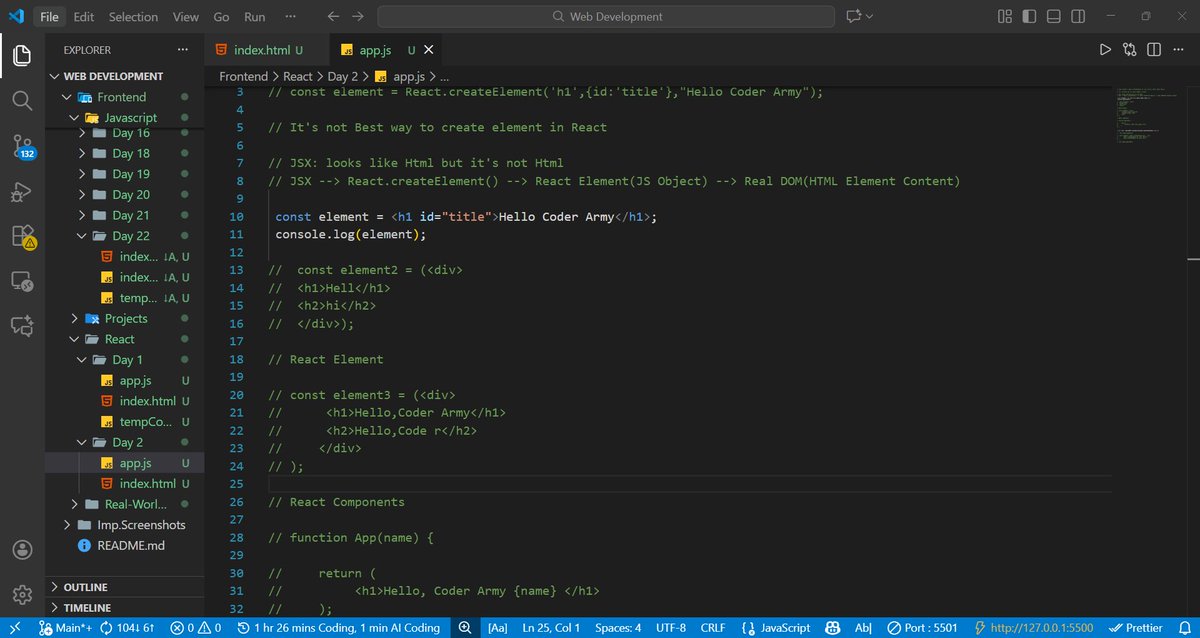The image size is (1200, 638).
Task: Toggle the Secondary Side Bar panel
Action: [x=1077, y=16]
